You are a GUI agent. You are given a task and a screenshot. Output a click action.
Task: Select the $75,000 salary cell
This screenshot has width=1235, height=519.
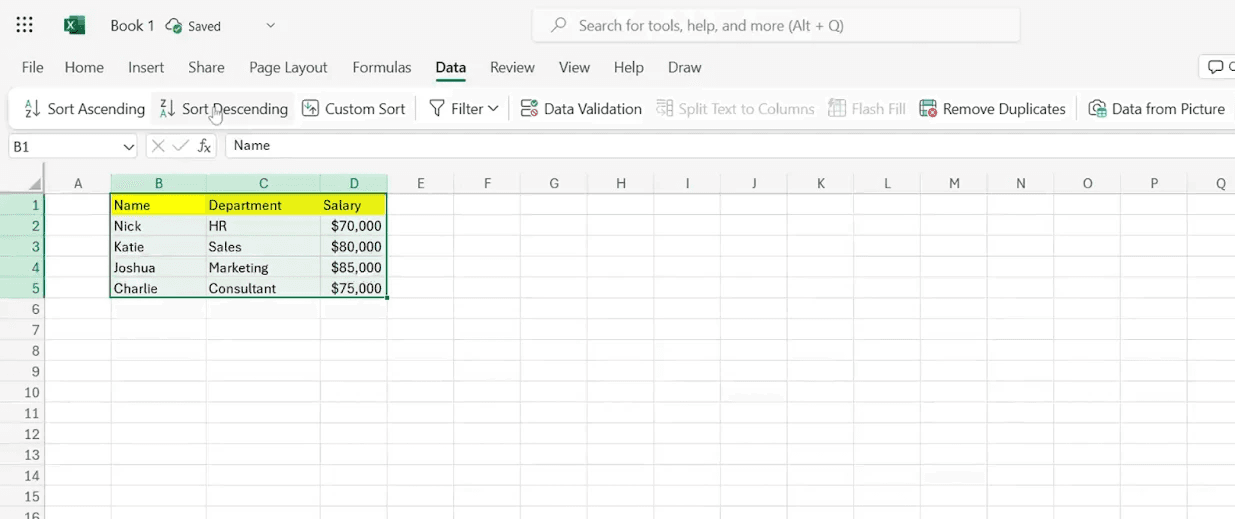(x=354, y=288)
